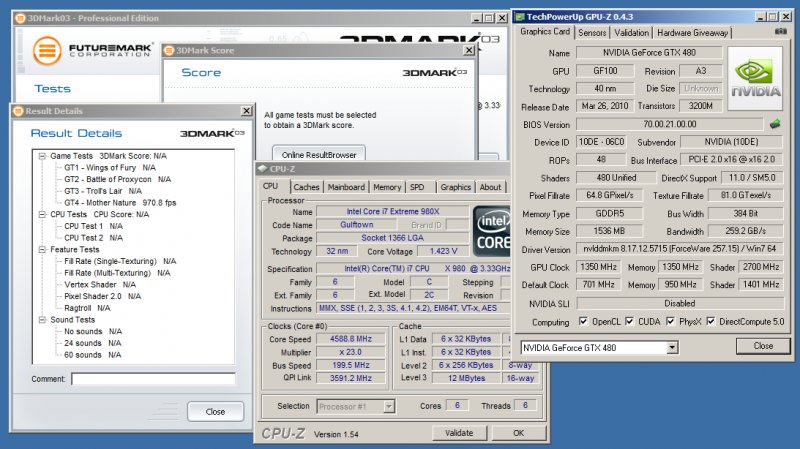The width and height of the screenshot is (800, 449).
Task: Switch to the Graphics Card tab in GPU-Z
Action: tap(545, 32)
